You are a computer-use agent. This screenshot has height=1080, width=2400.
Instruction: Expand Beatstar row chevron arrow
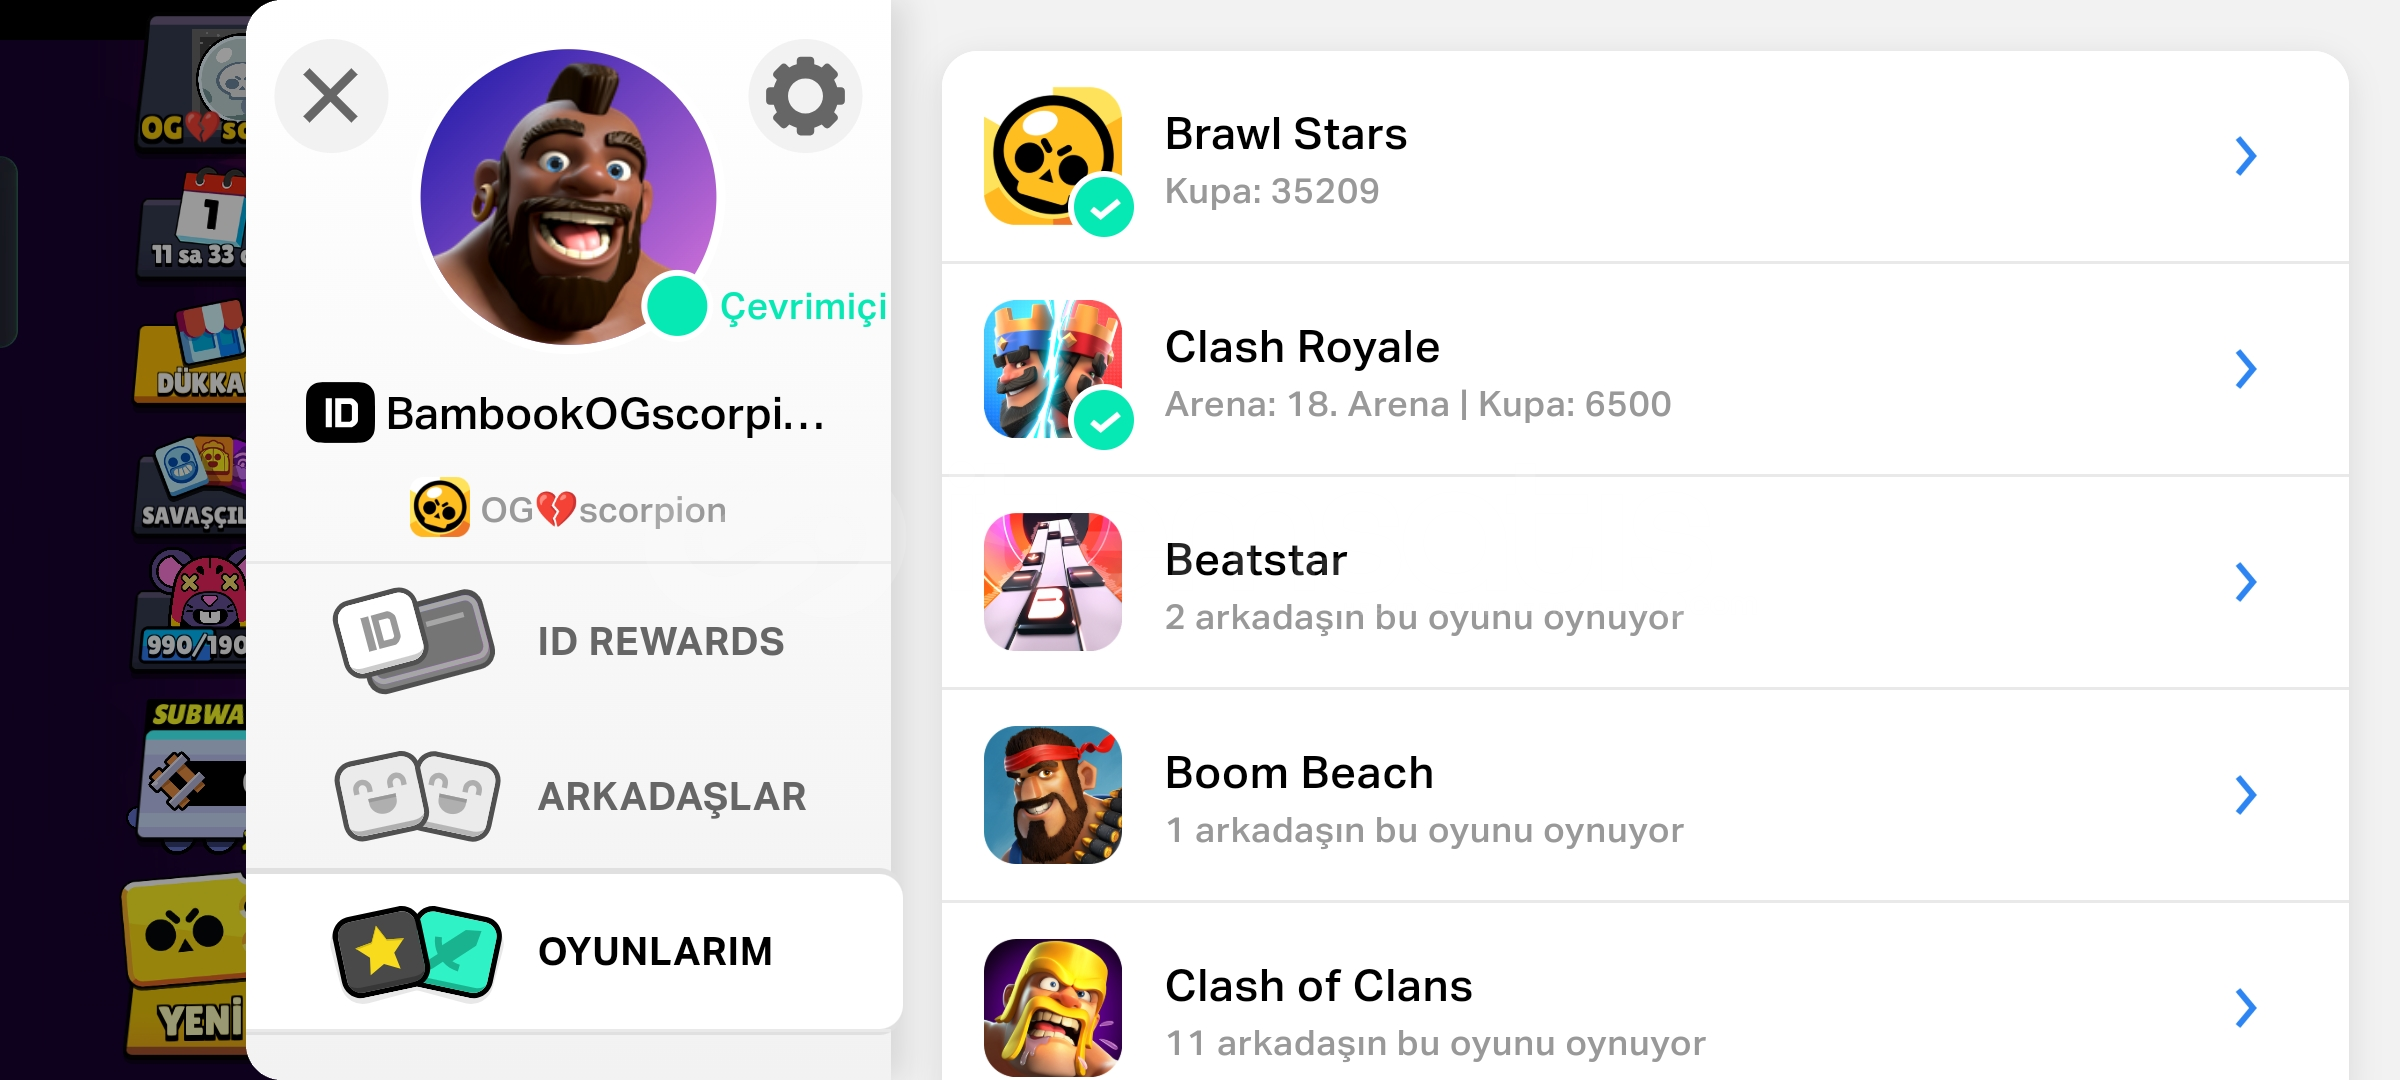(x=2246, y=582)
